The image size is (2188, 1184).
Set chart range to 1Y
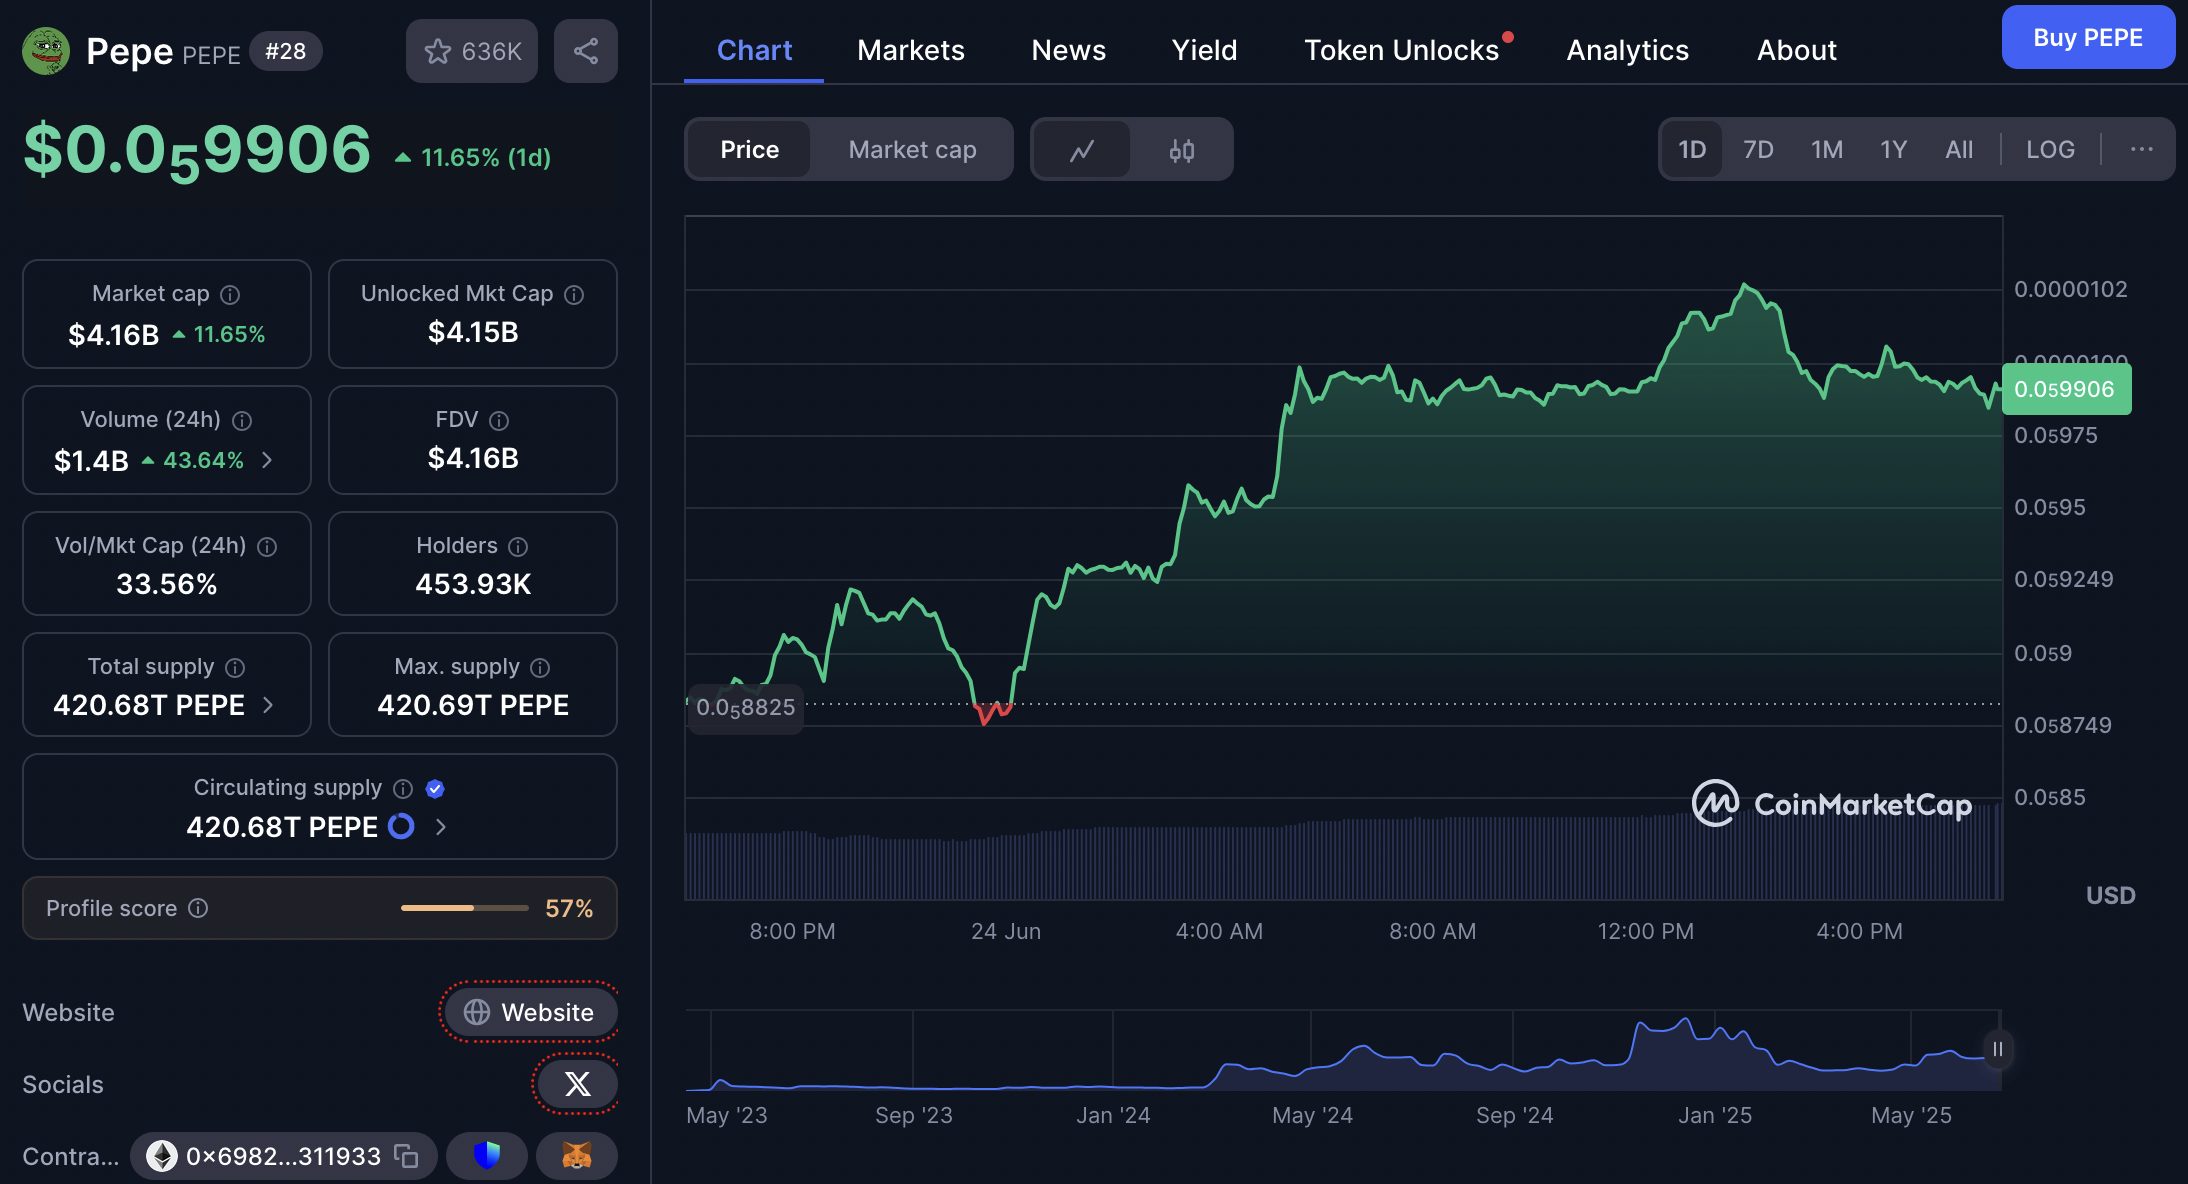1893,150
